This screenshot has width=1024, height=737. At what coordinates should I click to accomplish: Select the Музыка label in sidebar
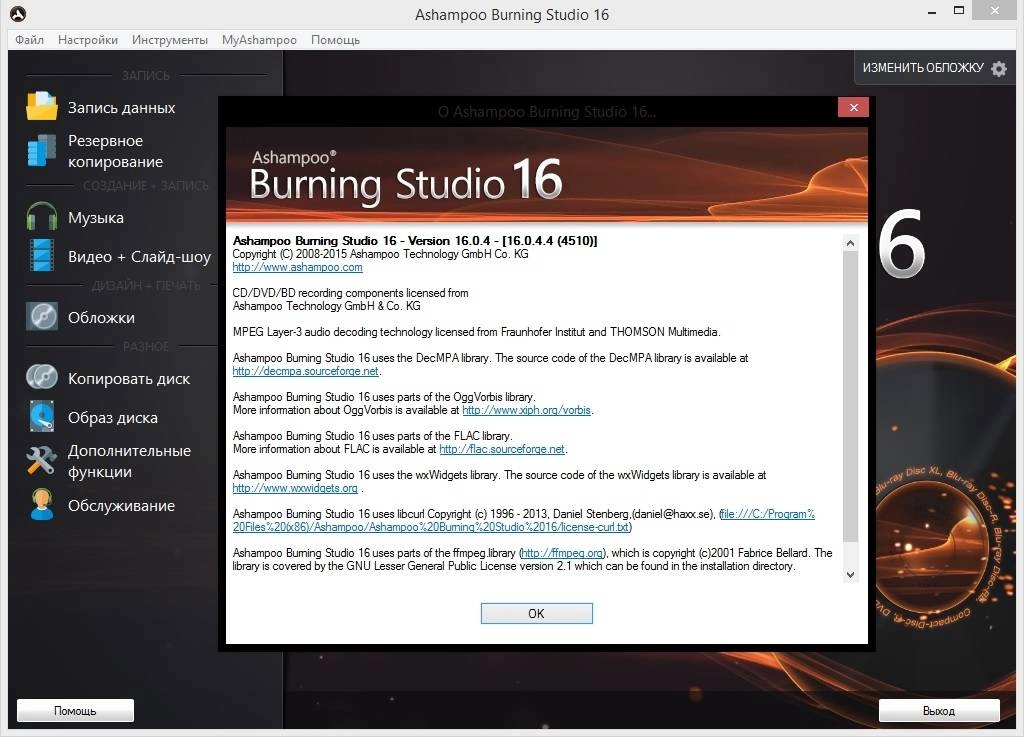click(x=96, y=217)
